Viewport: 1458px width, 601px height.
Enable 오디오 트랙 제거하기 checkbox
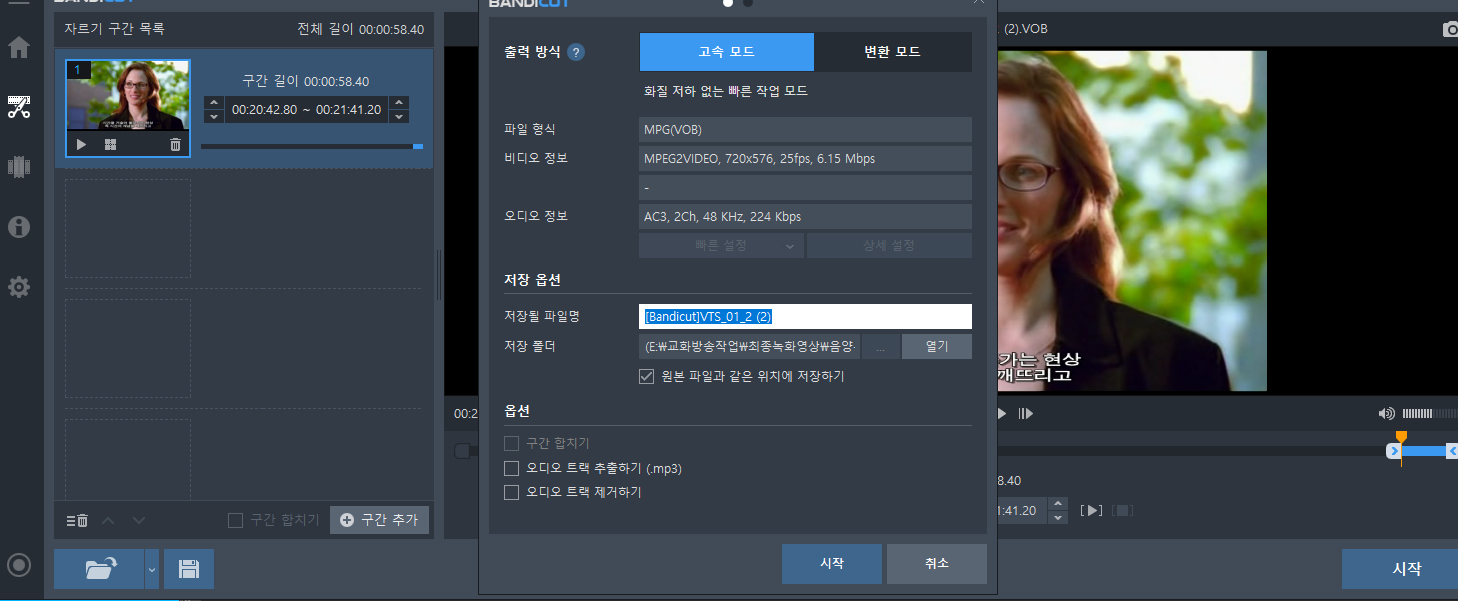[512, 492]
